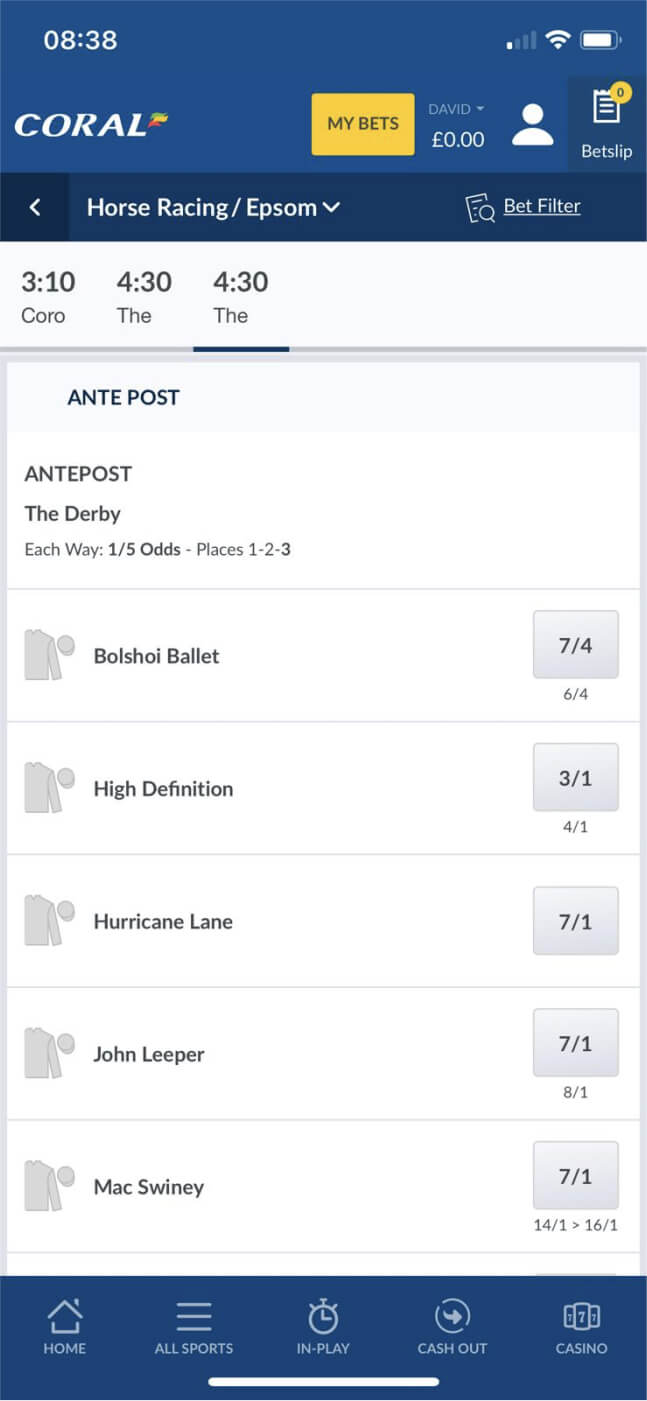Image resolution: width=647 pixels, height=1401 pixels.
Task: Tap John Leeper's 7/1 odds price
Action: 576,1043
